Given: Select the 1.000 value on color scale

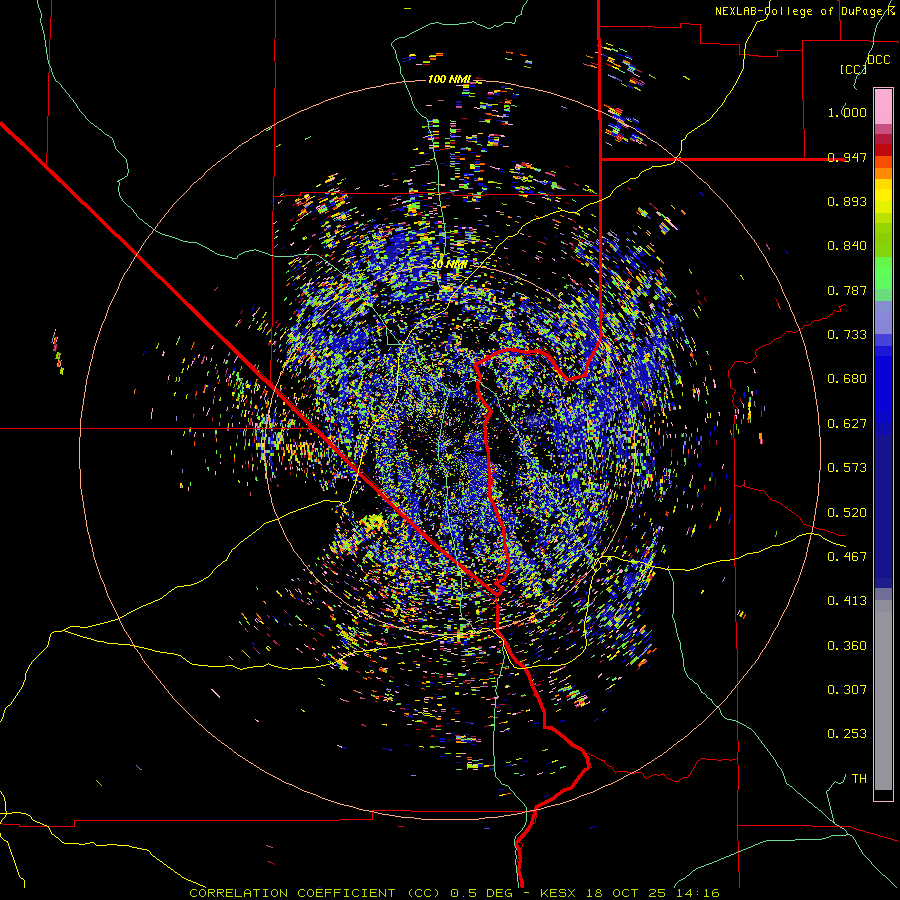Looking at the screenshot, I should (x=847, y=112).
